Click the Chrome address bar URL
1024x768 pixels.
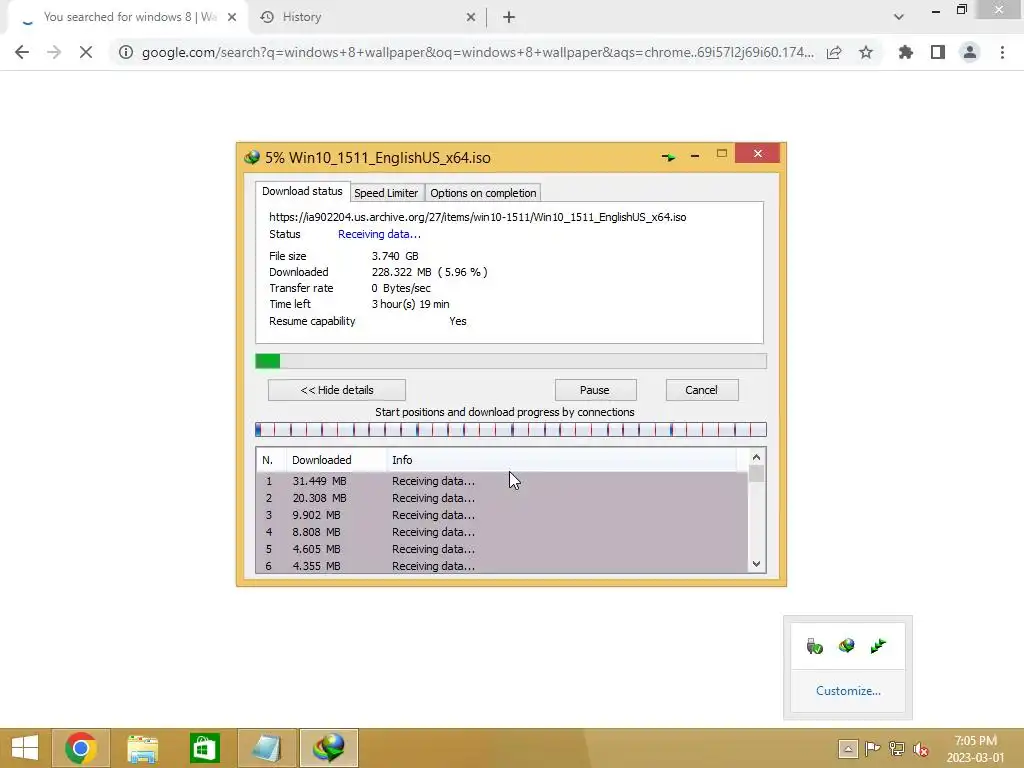pos(478,52)
